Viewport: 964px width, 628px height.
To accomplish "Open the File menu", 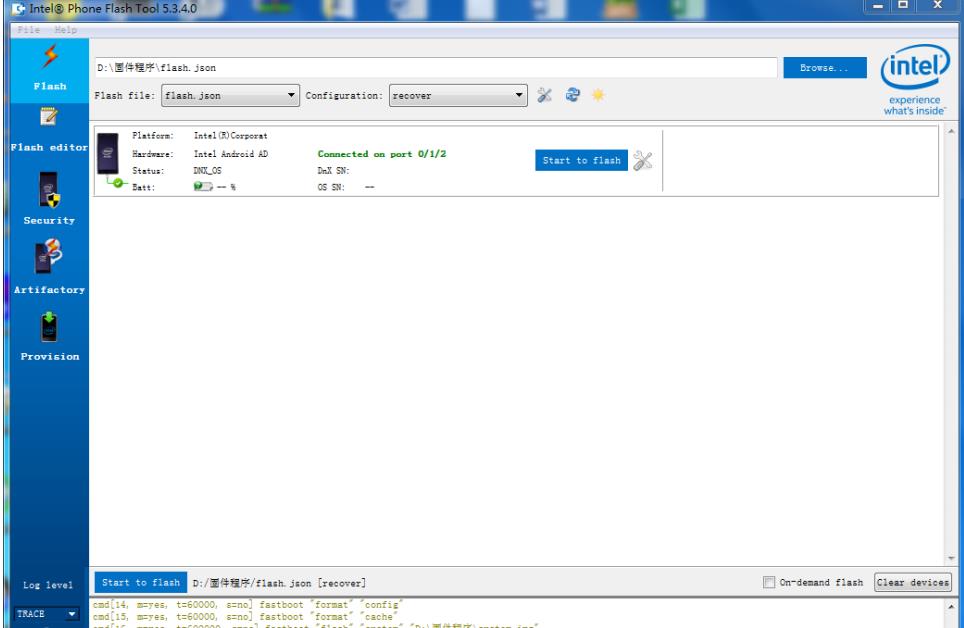I will pyautogui.click(x=29, y=30).
